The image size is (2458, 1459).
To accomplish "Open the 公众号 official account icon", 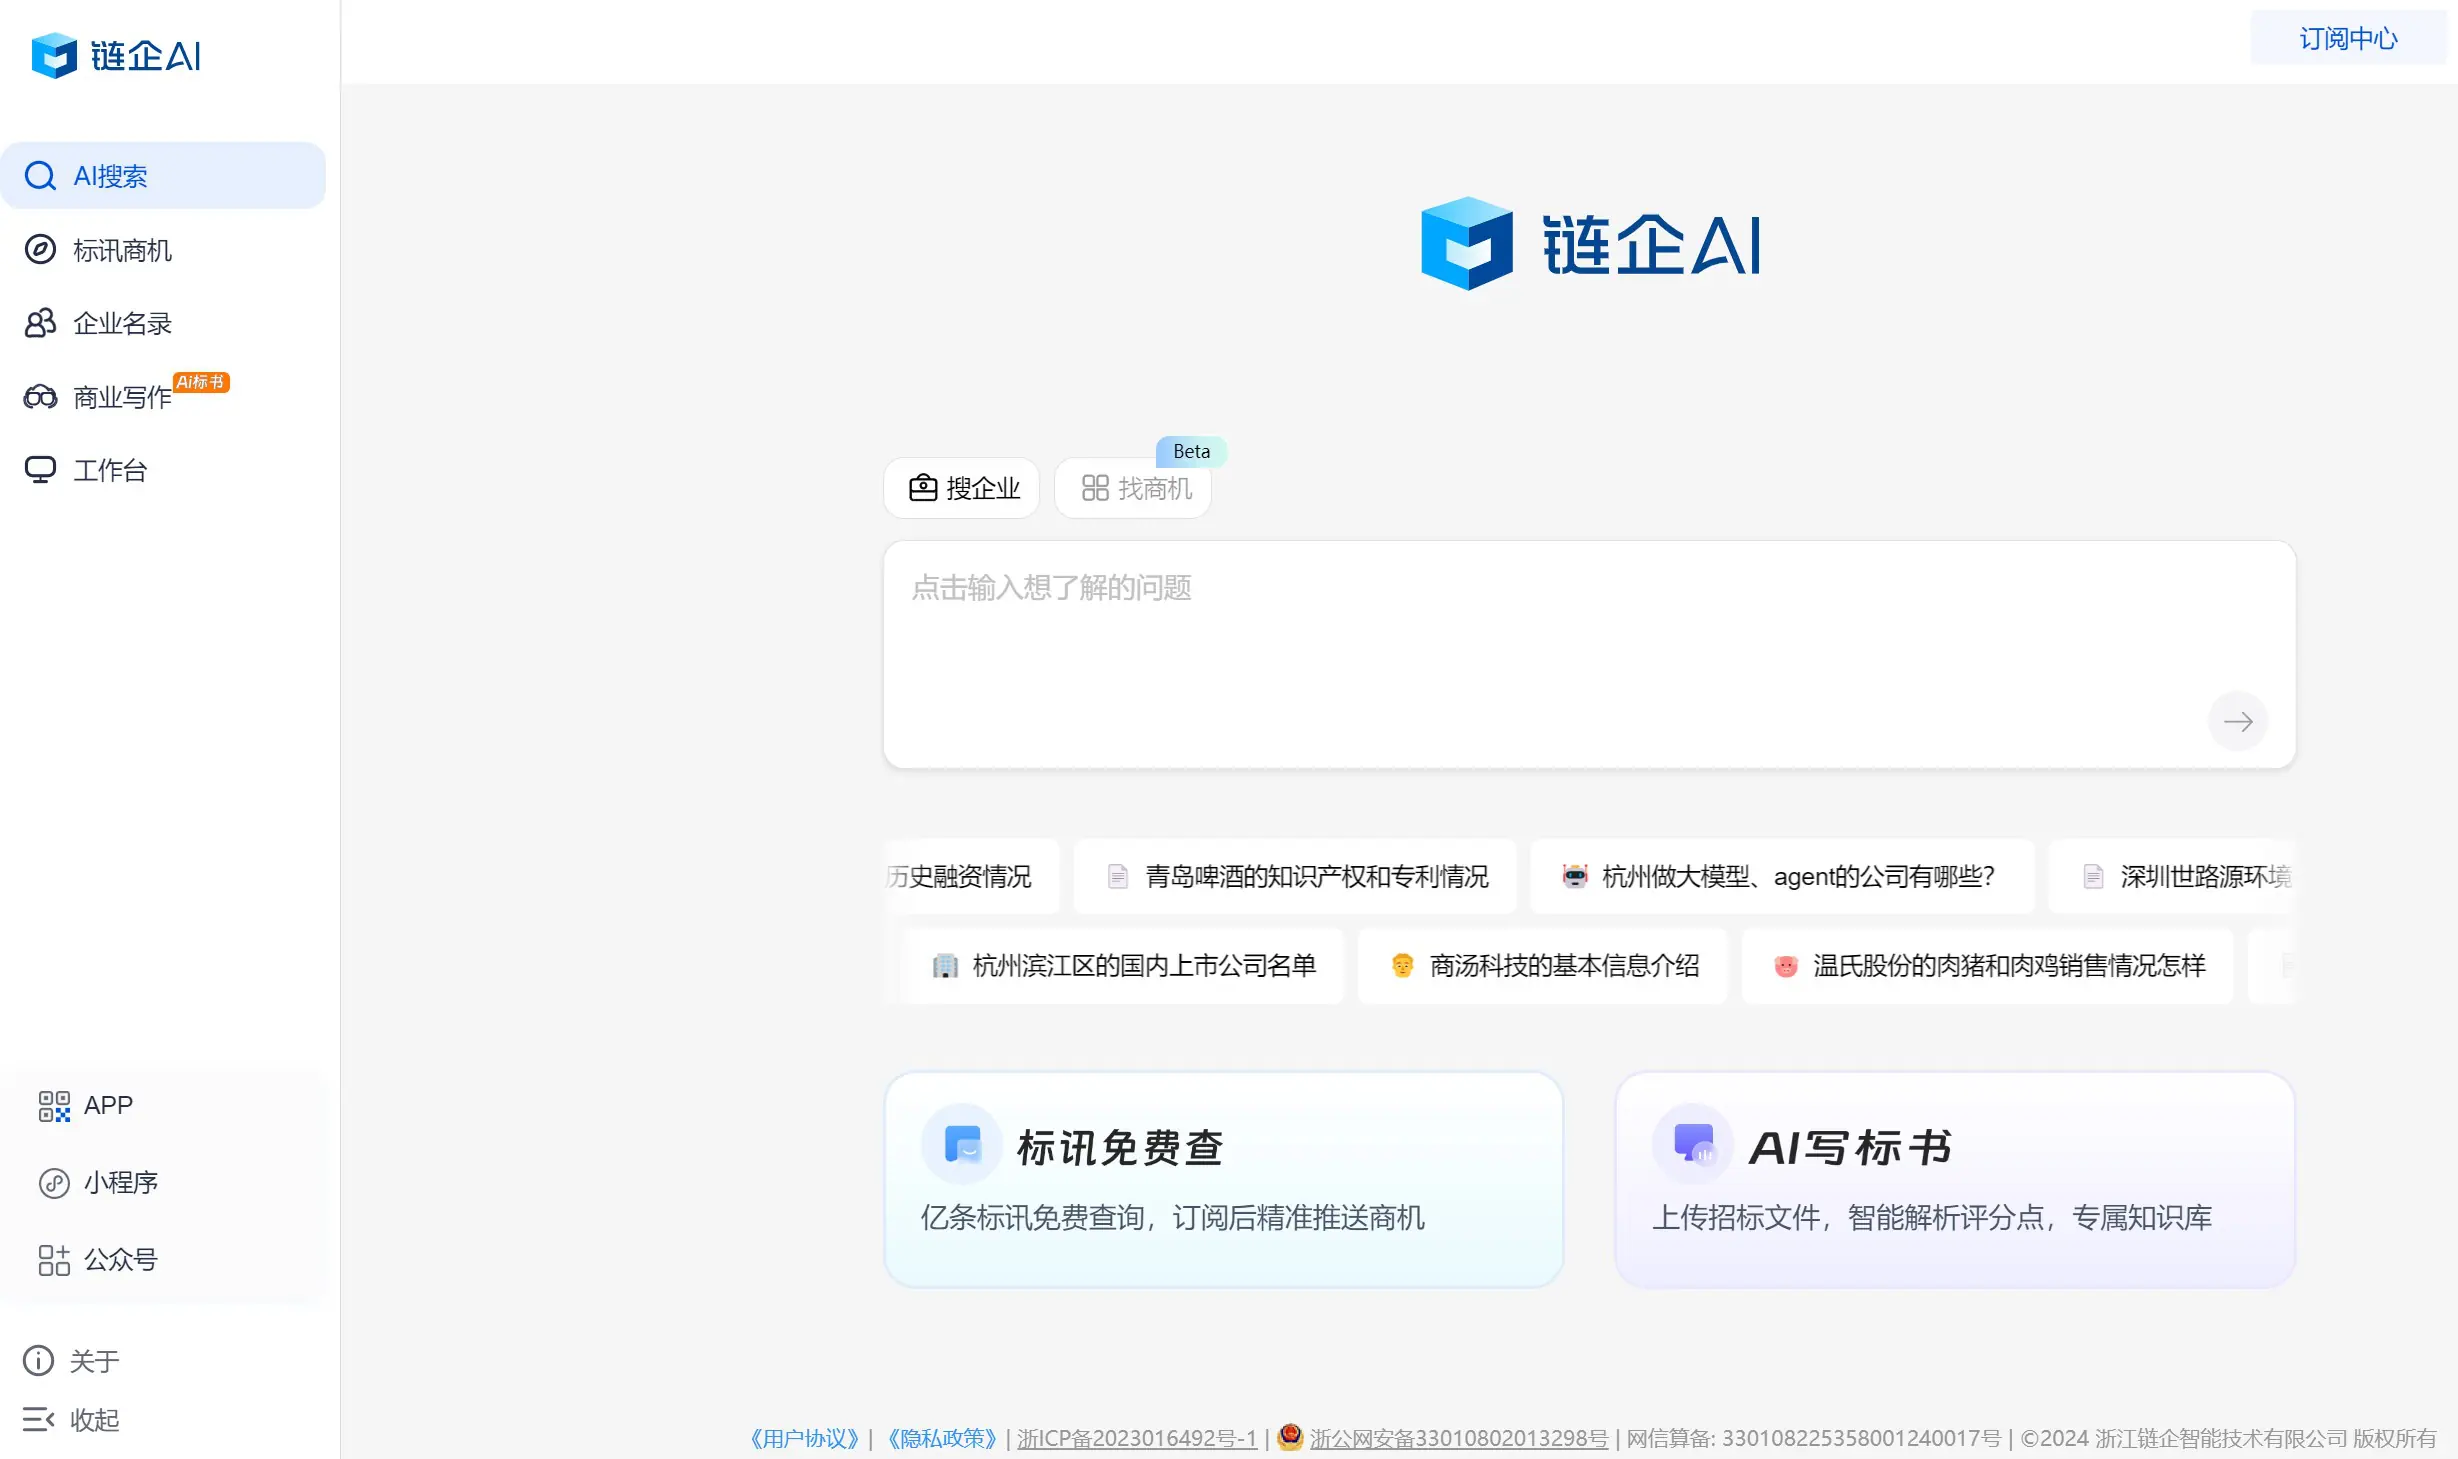I will click(54, 1260).
